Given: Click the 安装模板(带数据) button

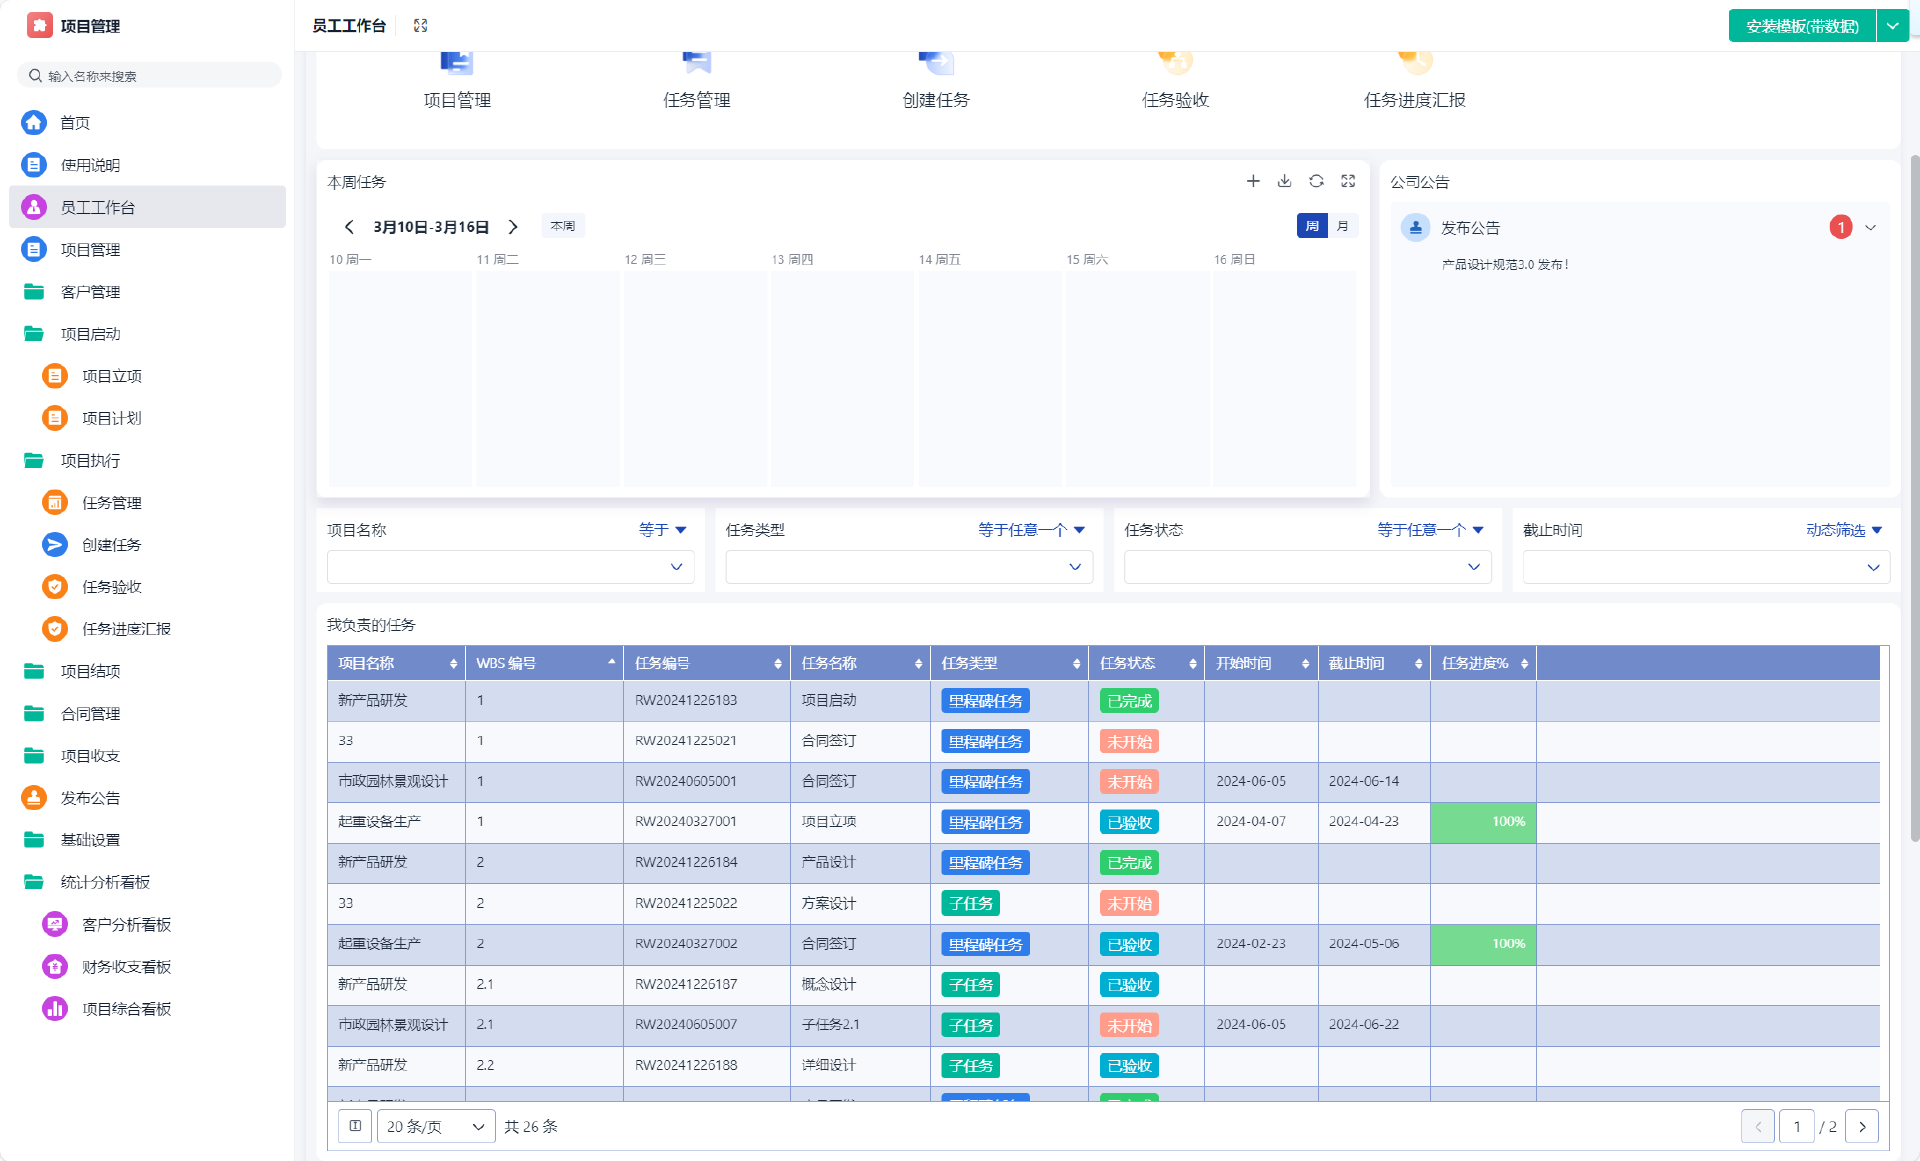Looking at the screenshot, I should (x=1802, y=26).
